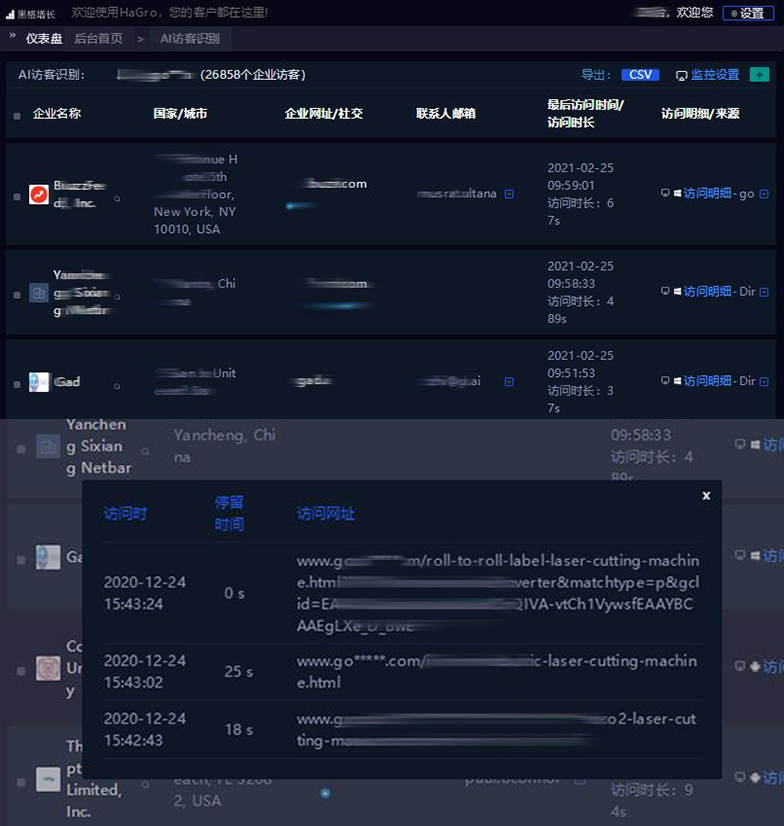Click Yancheng Sixiang company building icon

click(x=39, y=293)
